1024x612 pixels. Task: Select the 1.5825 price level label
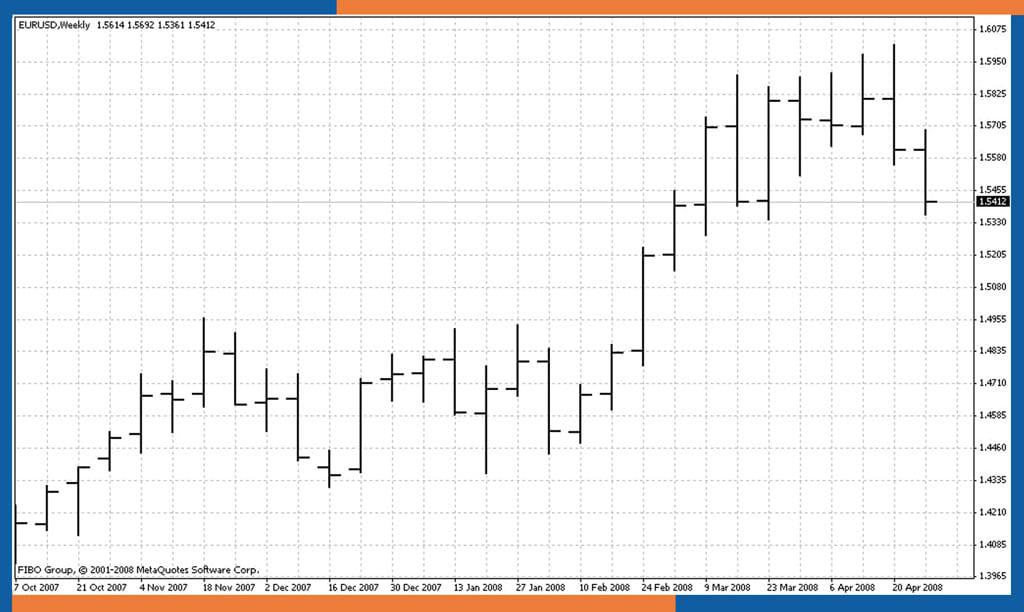(x=995, y=94)
